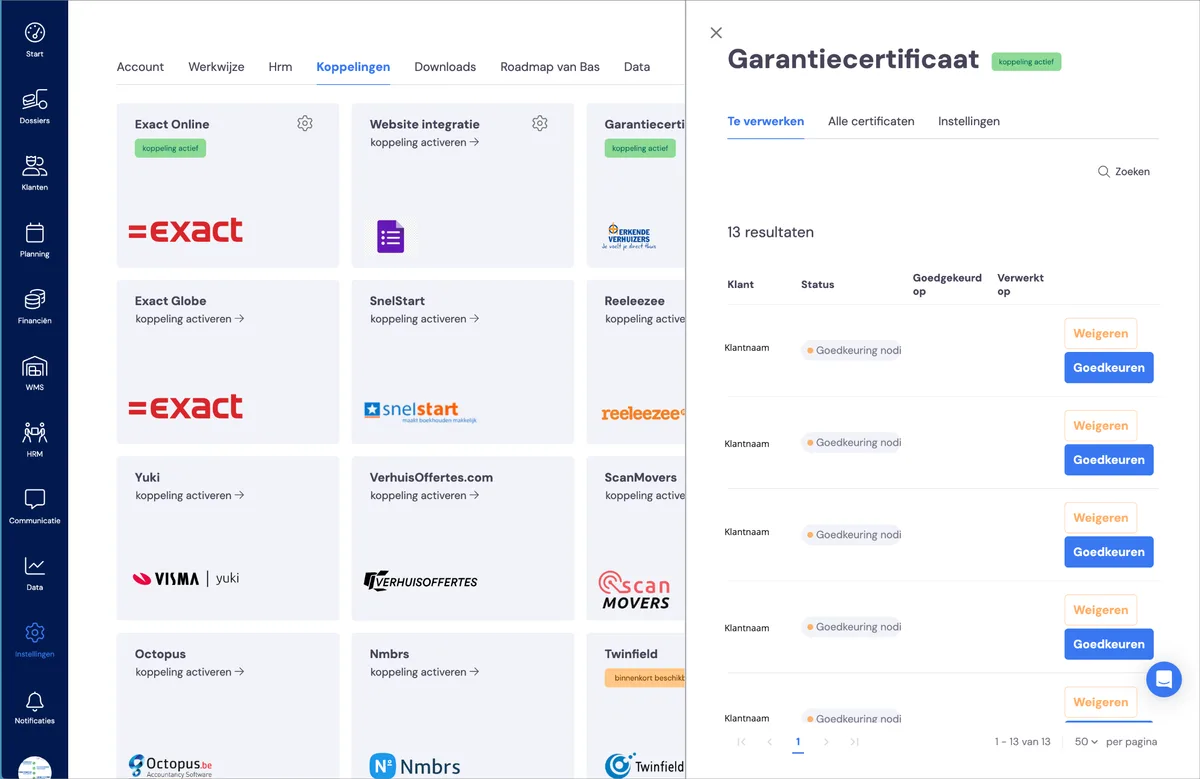Open Financiën in the sidebar

click(34, 307)
